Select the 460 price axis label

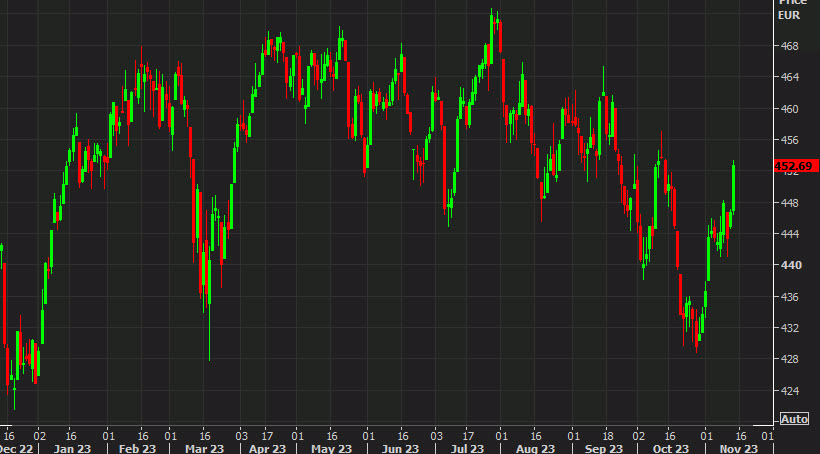788,109
